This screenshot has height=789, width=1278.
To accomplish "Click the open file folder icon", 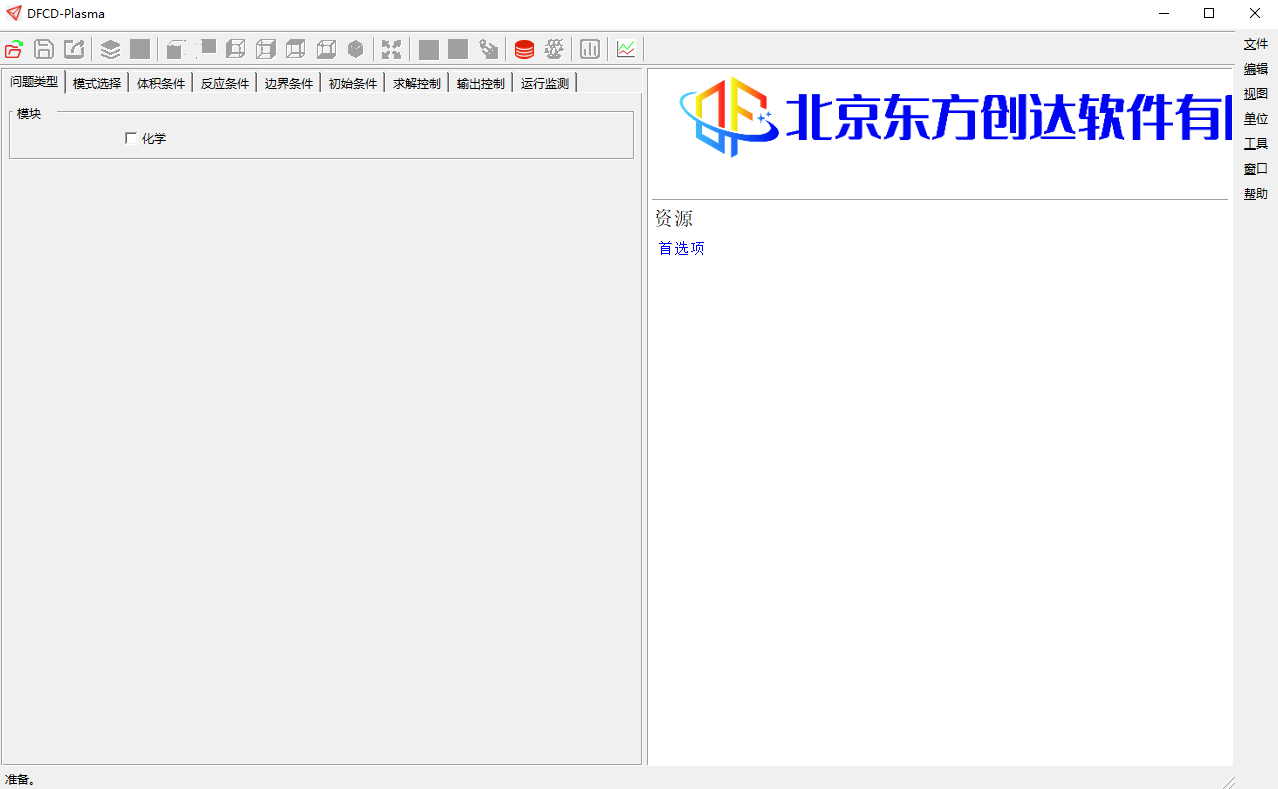I will pyautogui.click(x=14, y=49).
